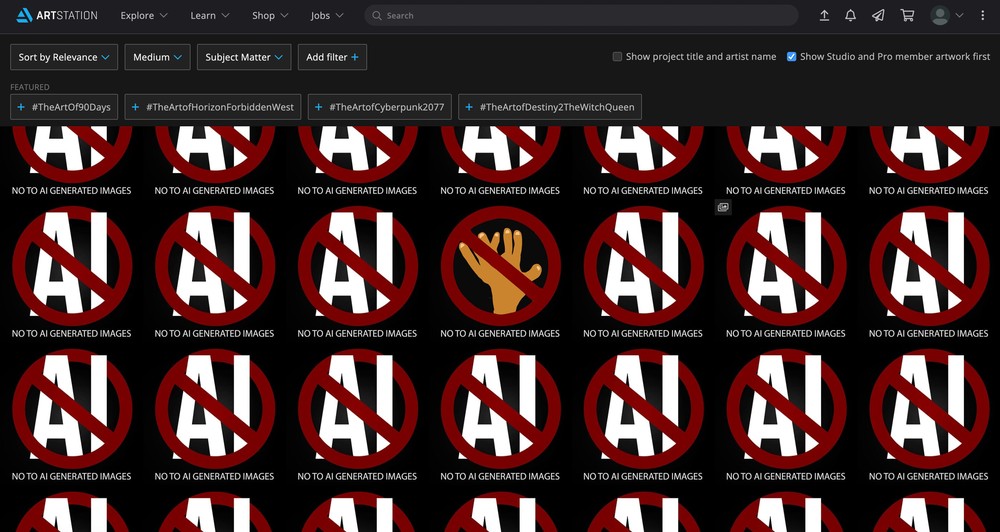Image resolution: width=1000 pixels, height=532 pixels.
Task: Open the Sort by Relevance dropdown
Action: (x=64, y=57)
